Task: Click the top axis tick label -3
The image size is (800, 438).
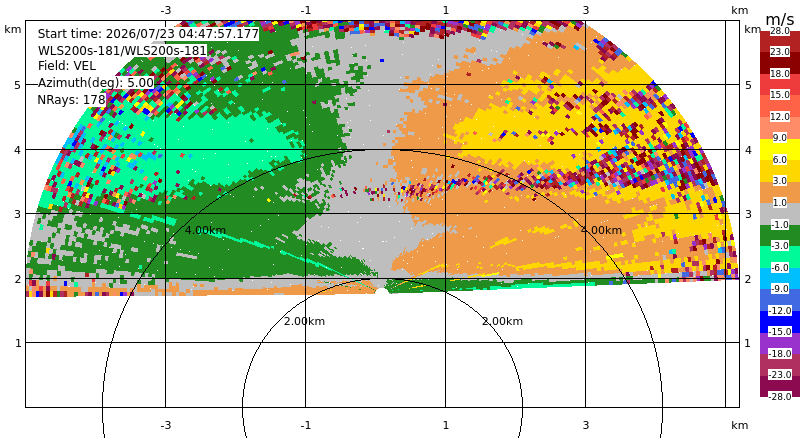Action: (165, 10)
